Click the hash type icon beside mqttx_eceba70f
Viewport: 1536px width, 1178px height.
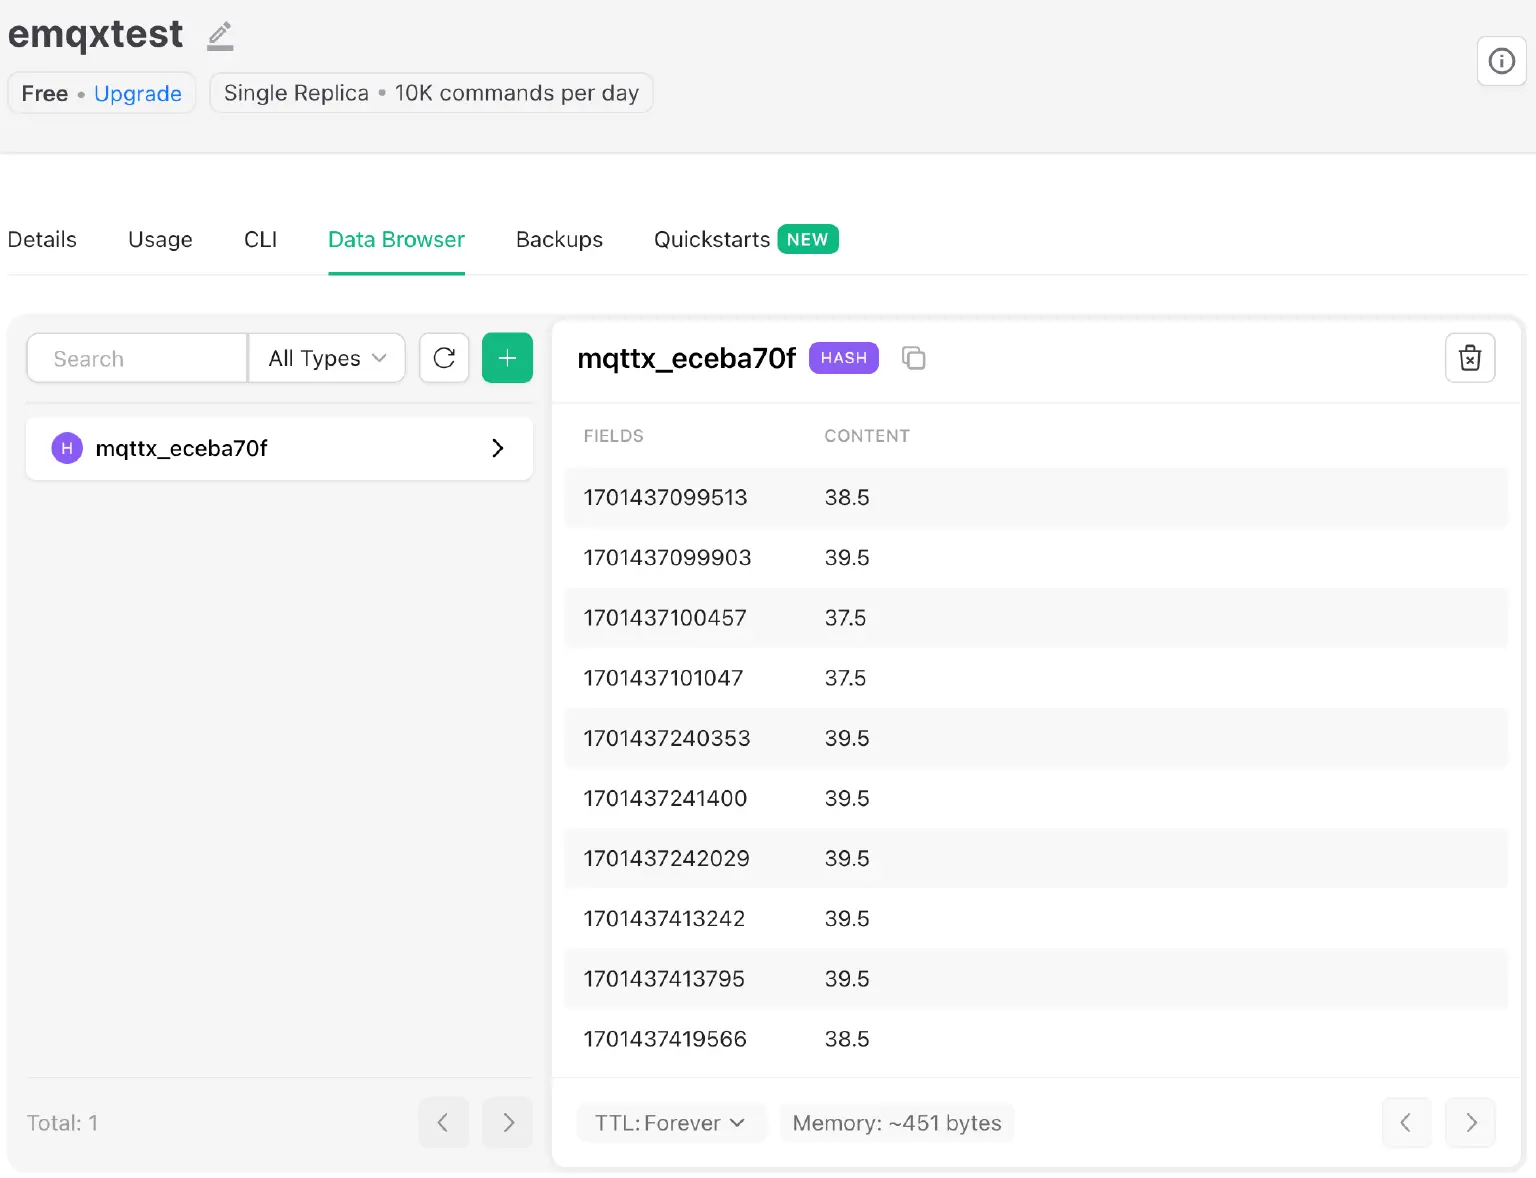pos(66,448)
